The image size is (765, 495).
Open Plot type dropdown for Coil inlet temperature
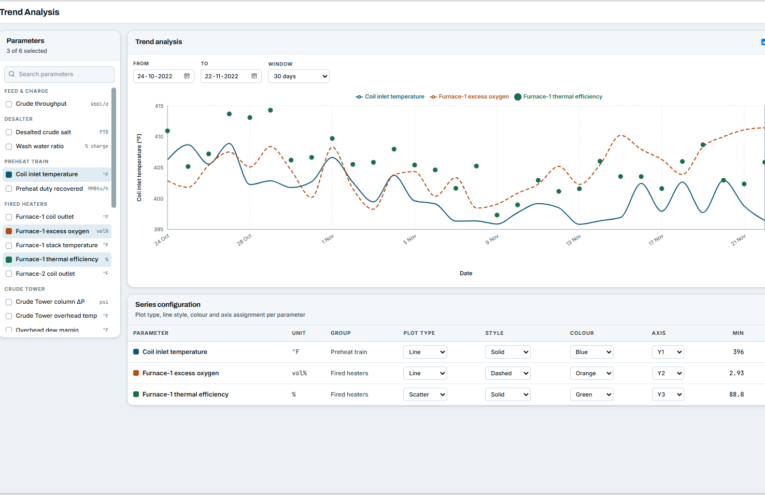click(x=425, y=352)
